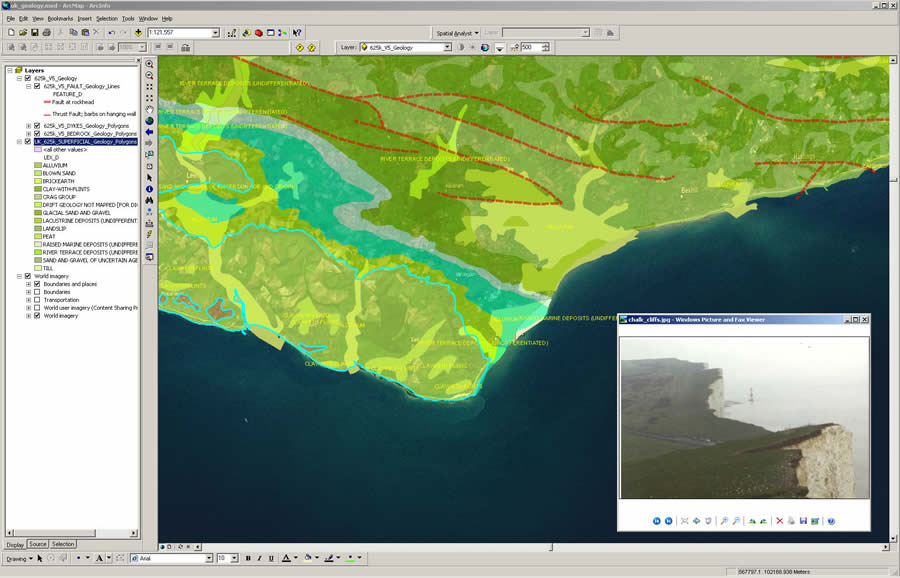
Task: Switch to the Selection tab in table of contents
Action: pos(63,544)
